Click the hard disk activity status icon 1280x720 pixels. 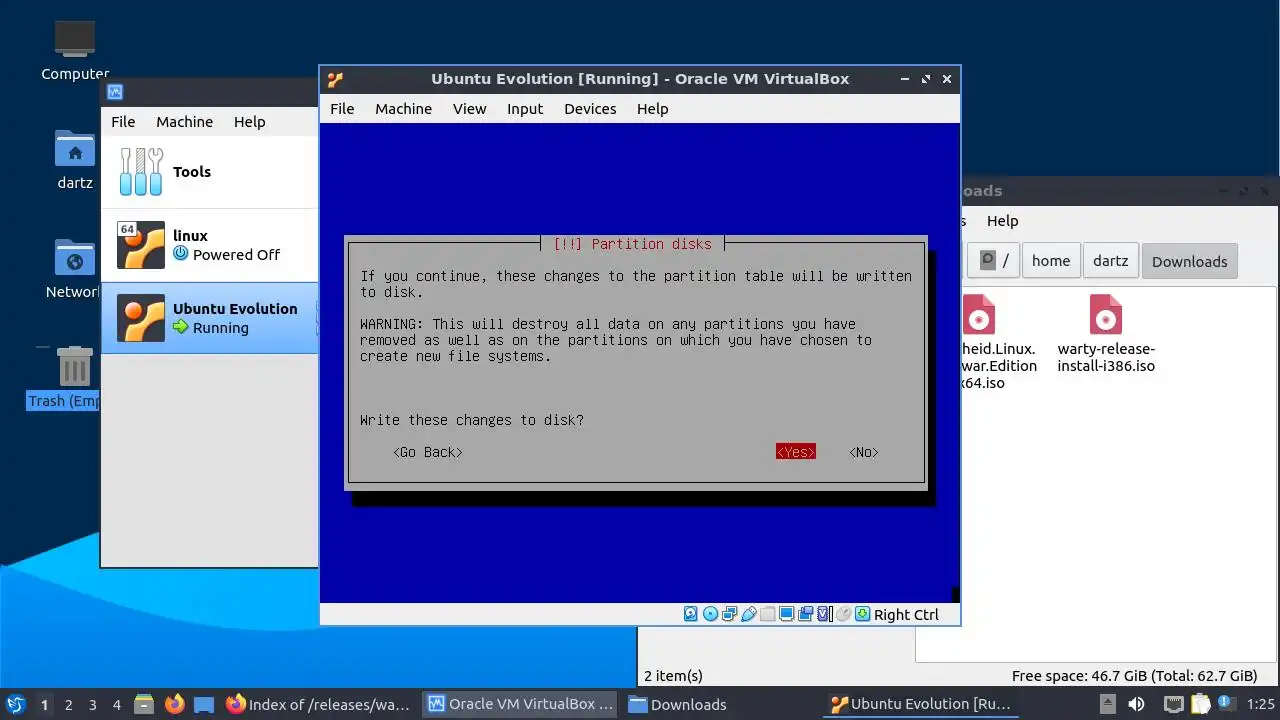click(x=690, y=614)
